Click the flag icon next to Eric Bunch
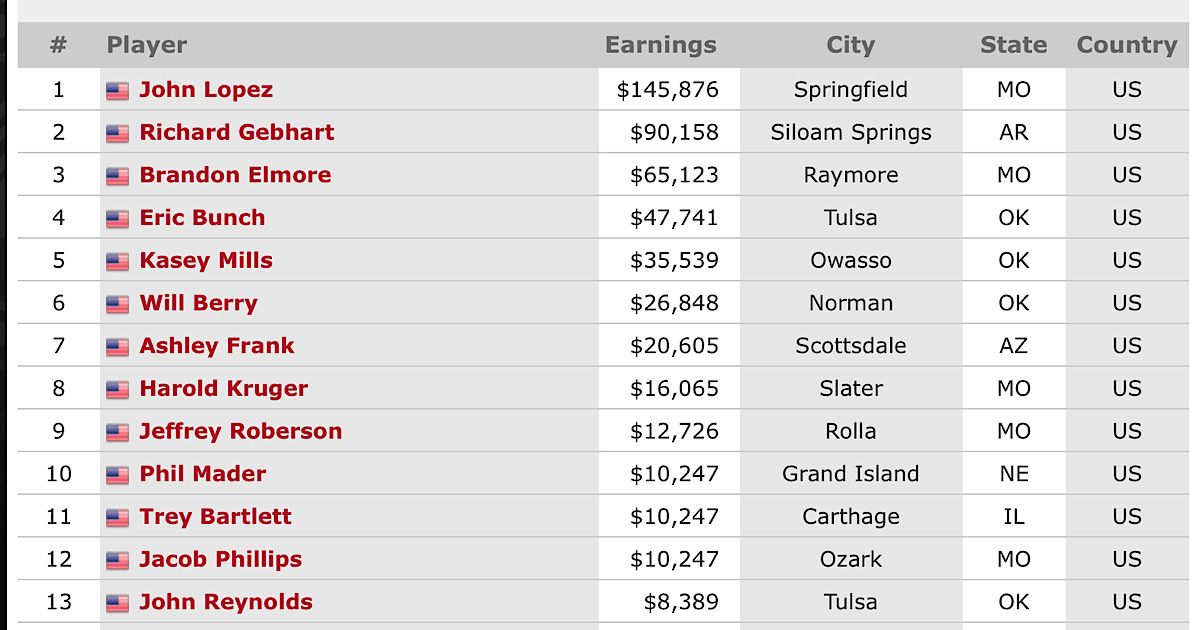 (117, 219)
